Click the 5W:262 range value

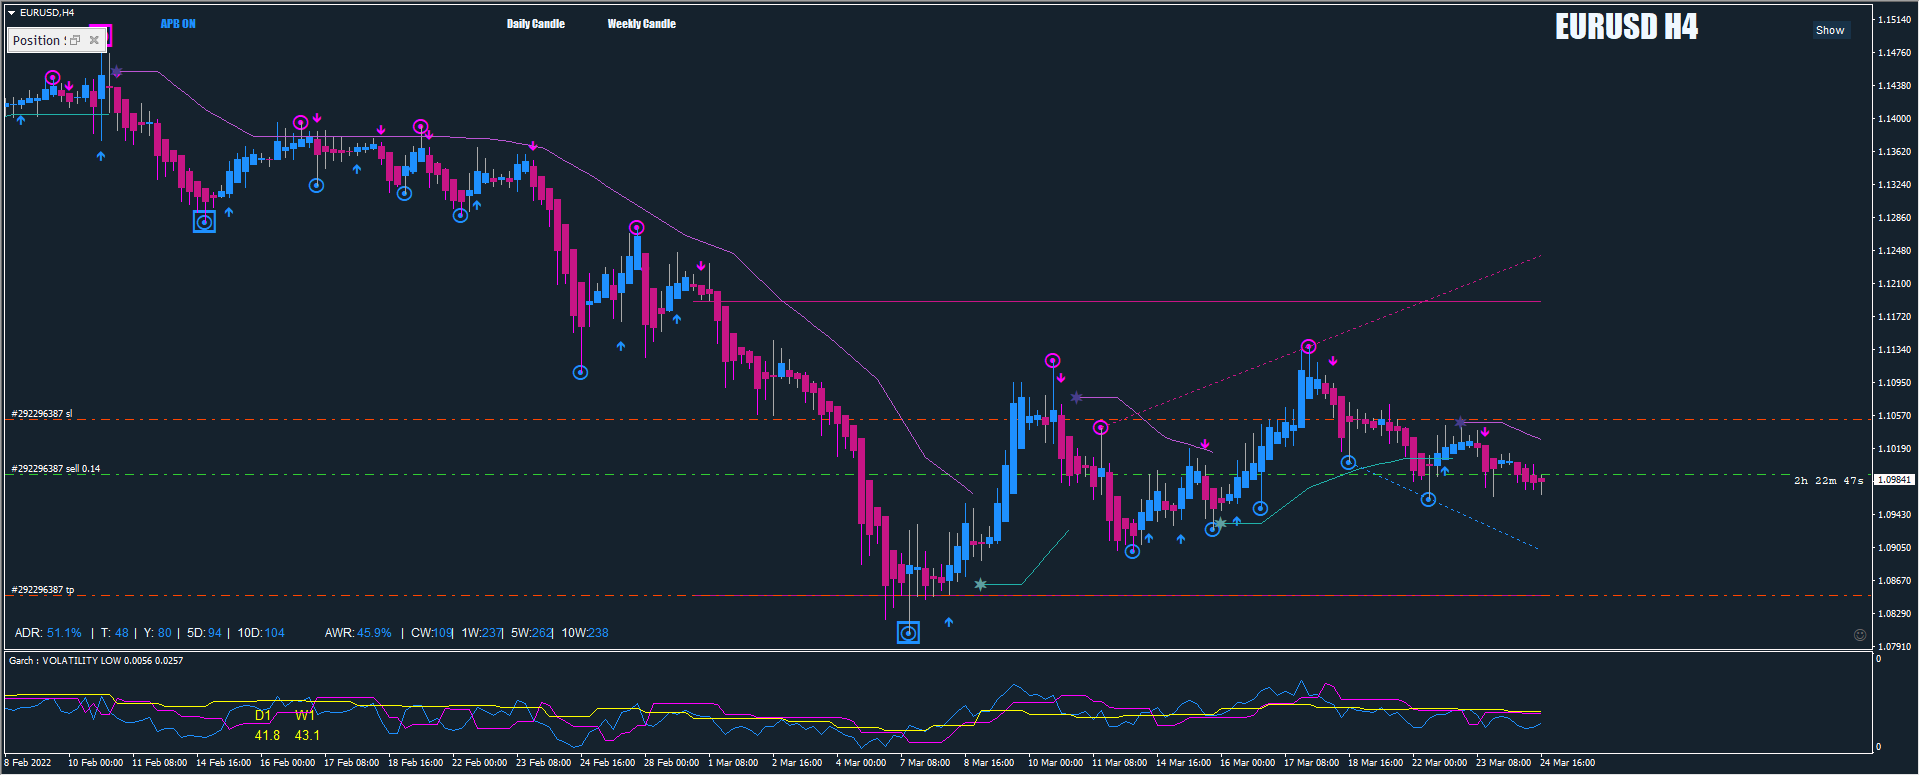(532, 633)
